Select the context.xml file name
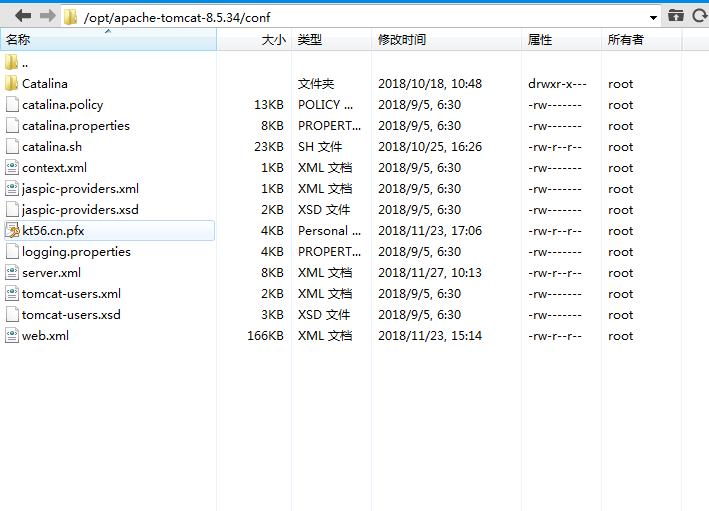 point(54,168)
